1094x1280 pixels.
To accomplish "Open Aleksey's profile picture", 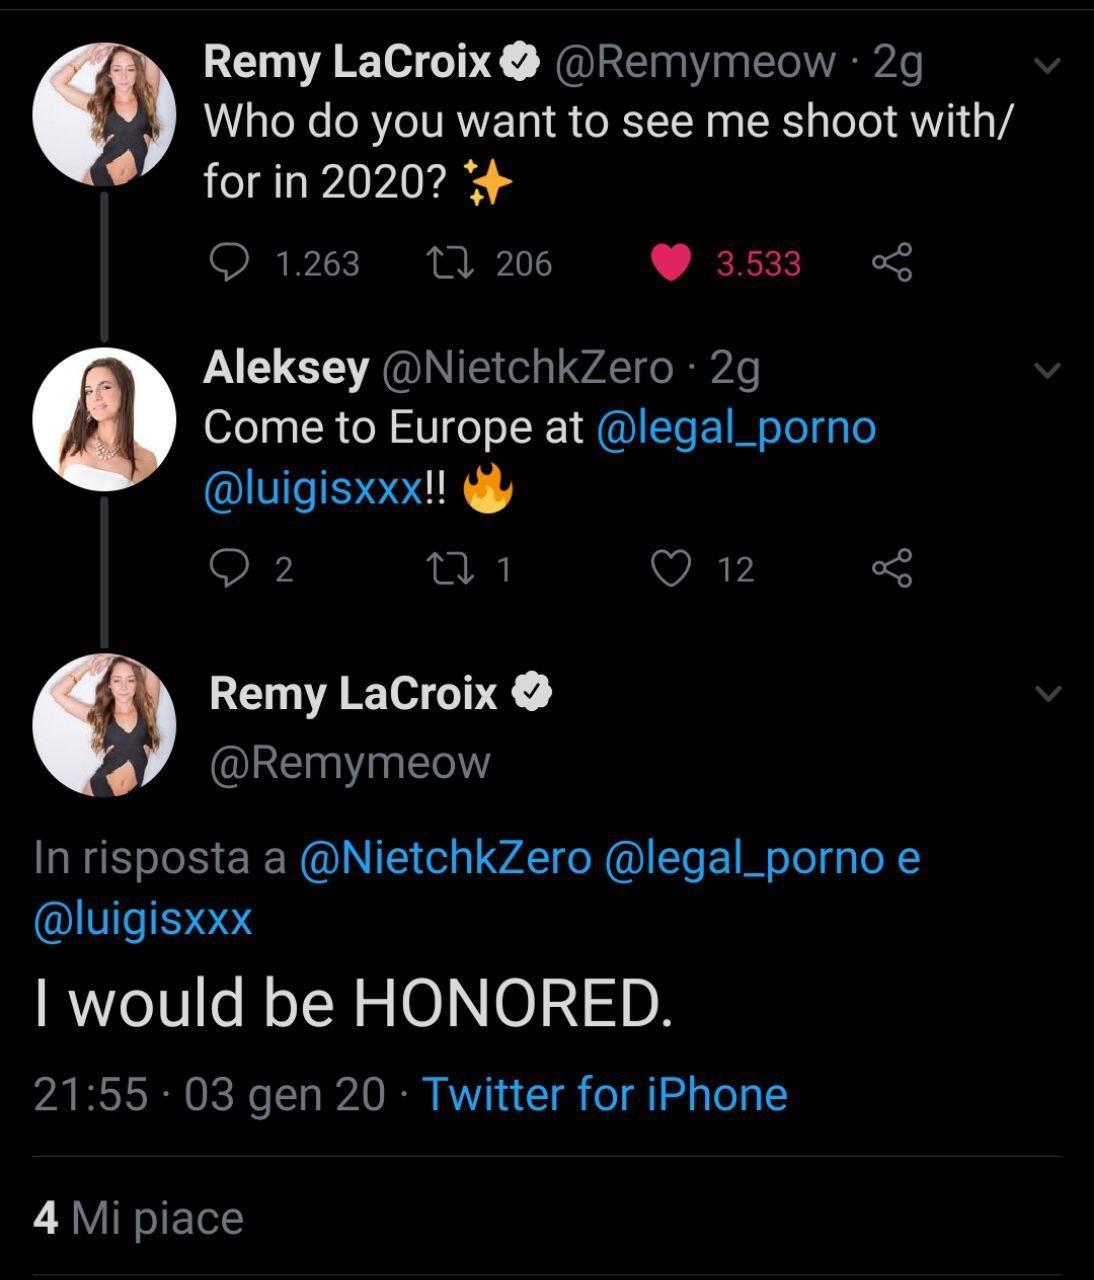I will click(104, 420).
